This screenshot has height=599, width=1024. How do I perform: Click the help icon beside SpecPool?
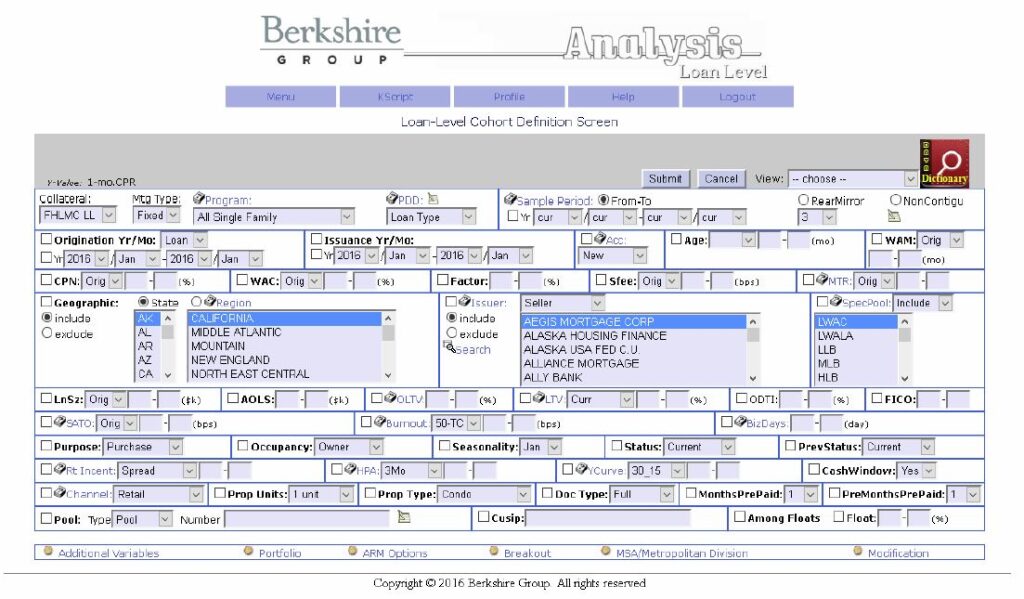point(835,301)
